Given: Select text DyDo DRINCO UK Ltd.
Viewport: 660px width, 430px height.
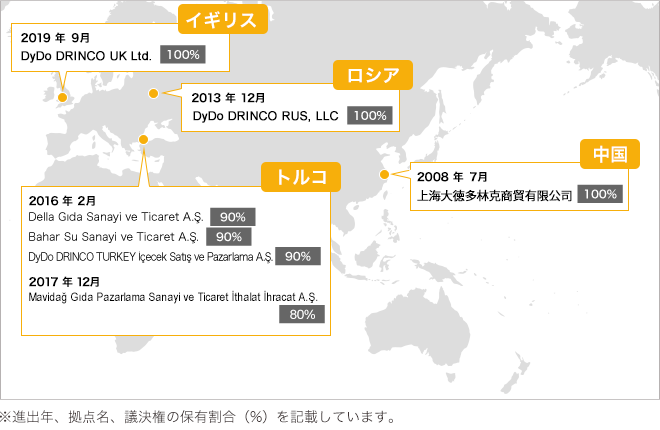Looking at the screenshot, I should (x=86, y=56).
